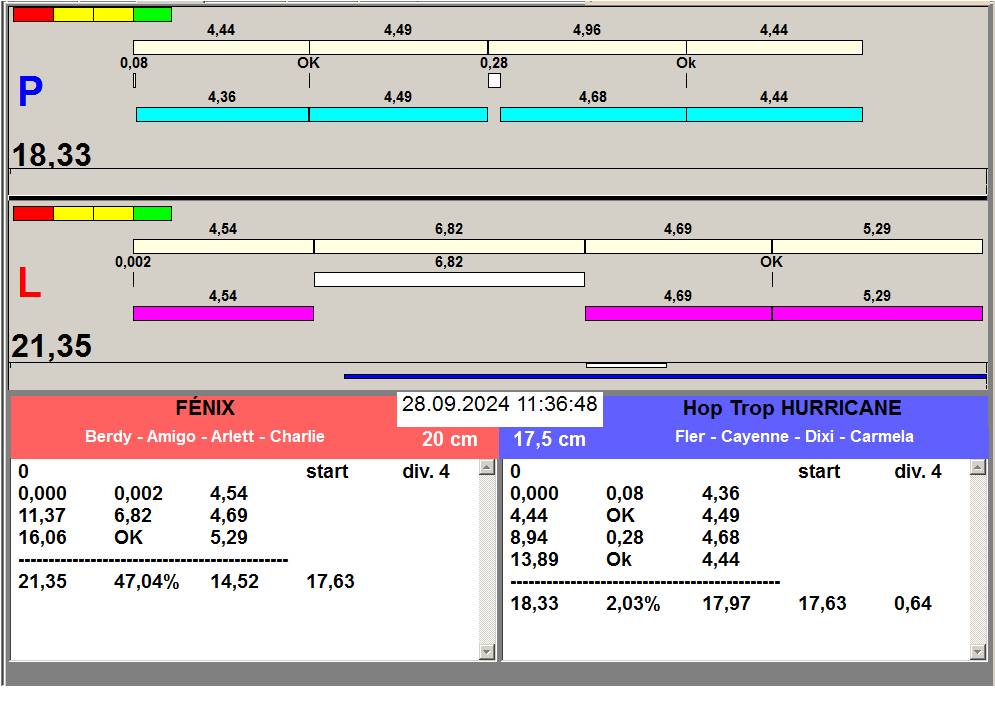Click the green light in the P lane
Screen dimensions: 995x716
point(152,15)
